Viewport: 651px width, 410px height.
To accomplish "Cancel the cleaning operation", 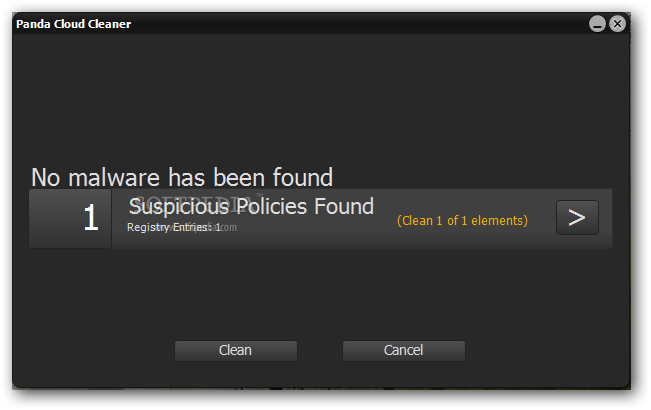I will coord(404,351).
